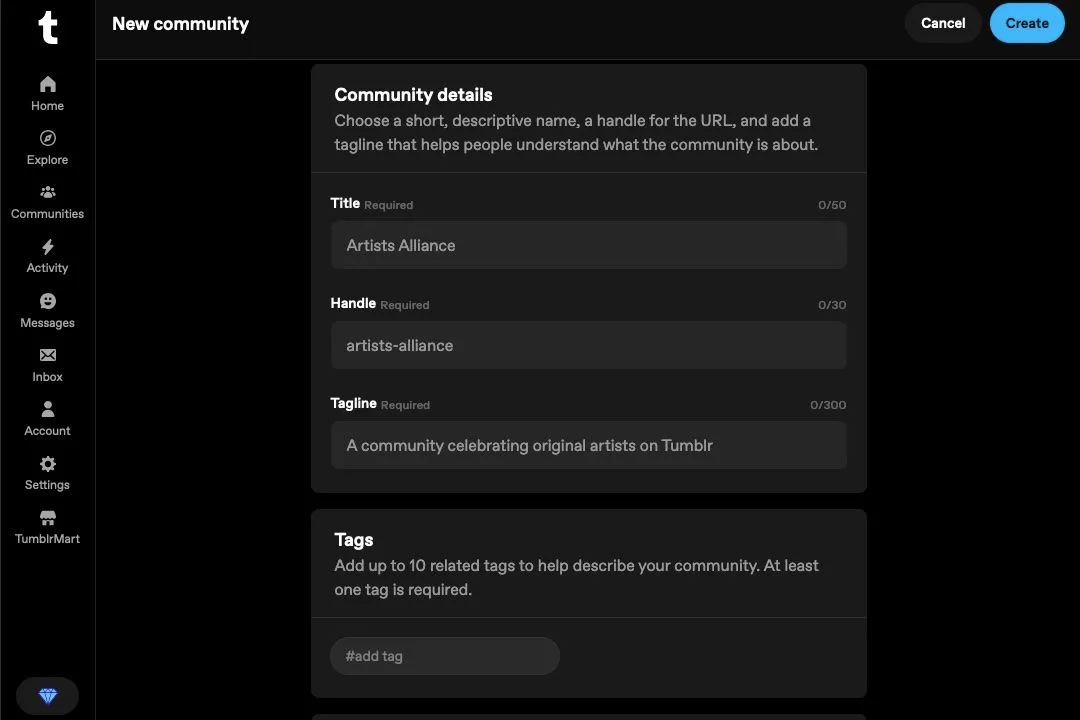Click the Tumblr logo icon
The image size is (1080, 720).
(47, 28)
